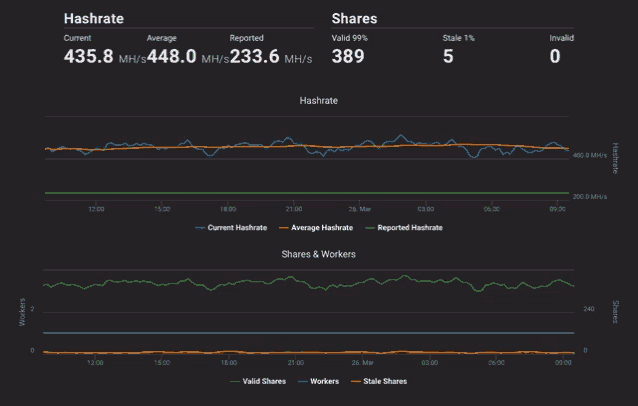The image size is (638, 406).
Task: Click the average hashrate value 448.0
Action: [171, 57]
